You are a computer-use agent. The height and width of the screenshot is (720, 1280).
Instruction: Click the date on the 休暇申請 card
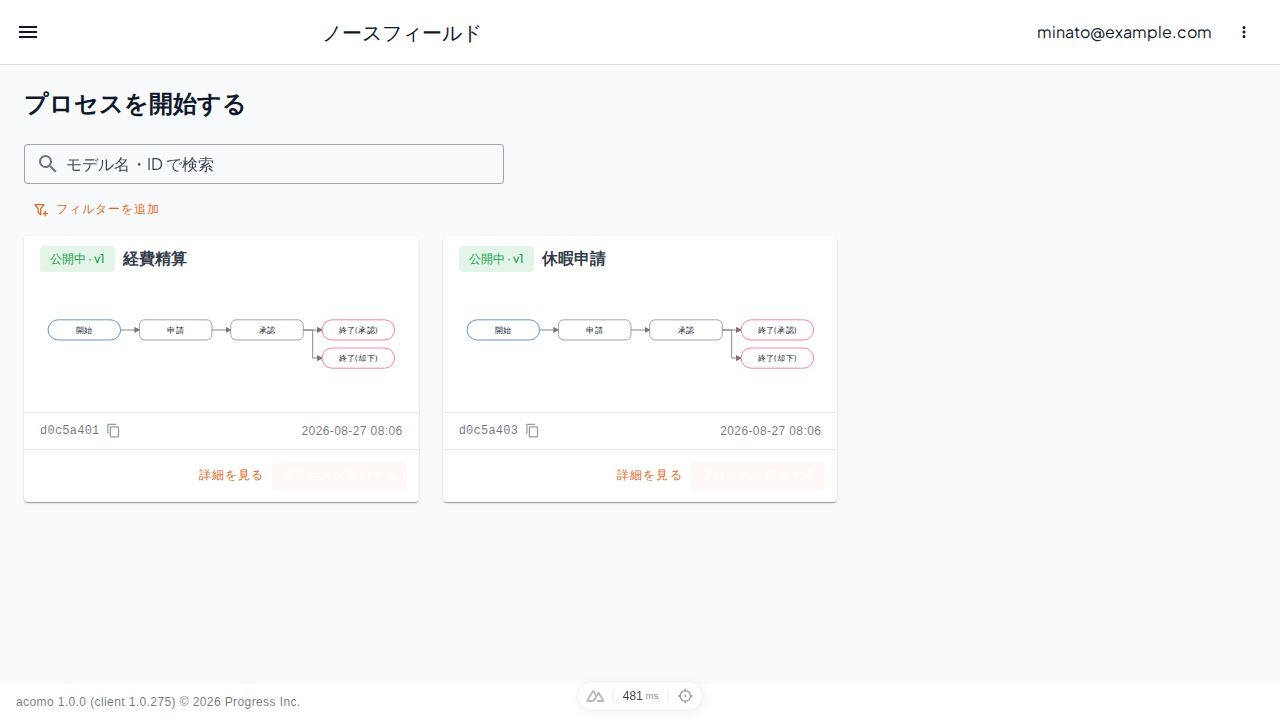[771, 431]
